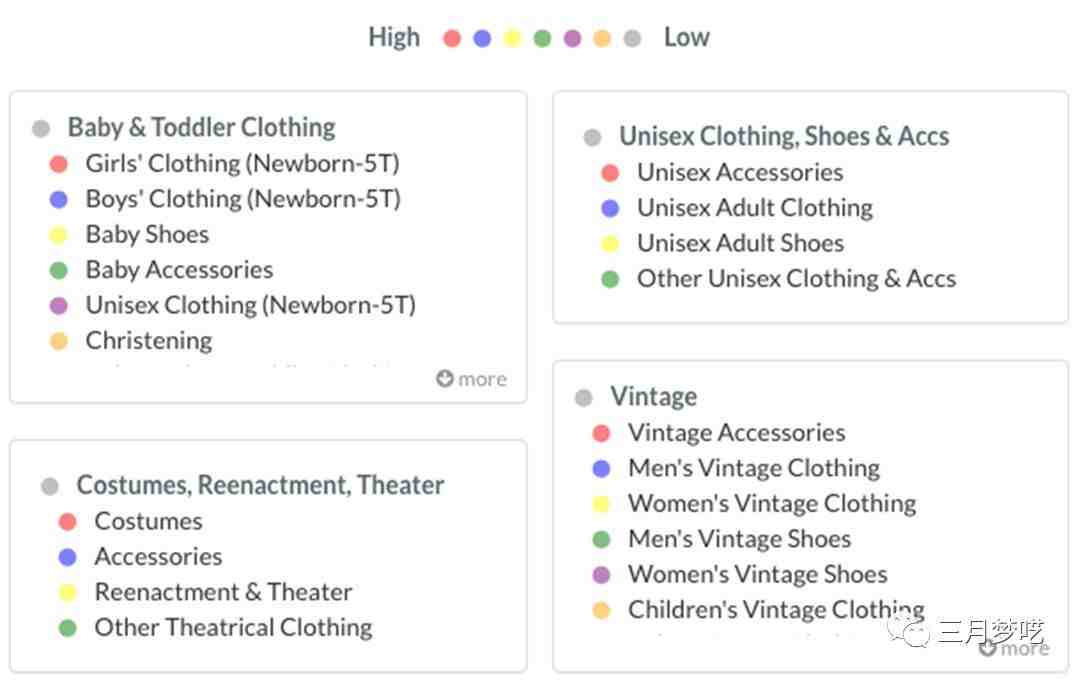
Task: Click the red dot beside Unisex Accessories
Action: [x=610, y=172]
